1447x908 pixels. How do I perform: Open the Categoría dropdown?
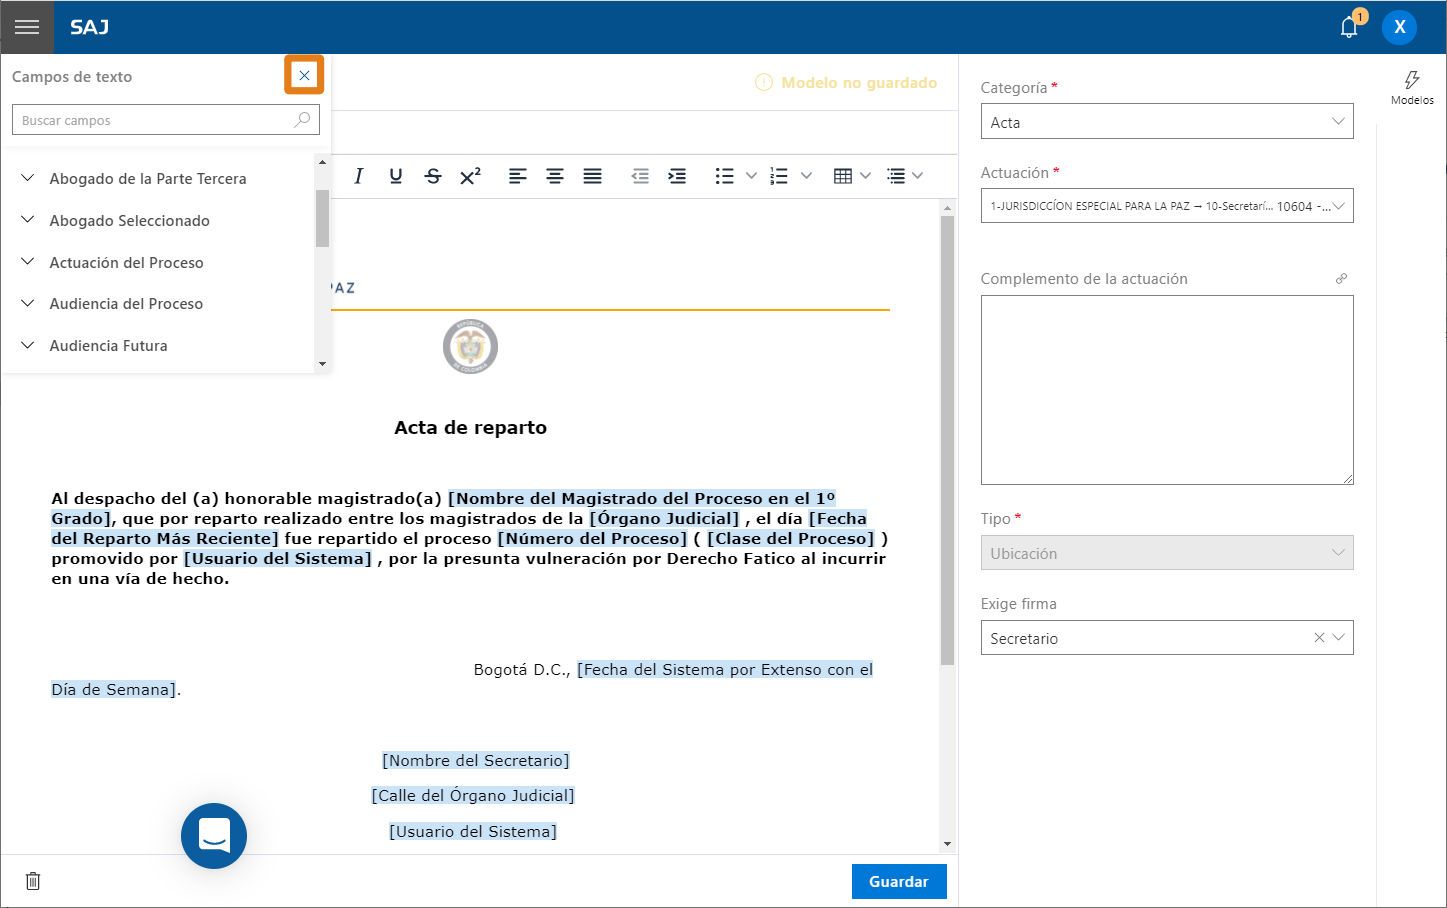click(x=1167, y=122)
